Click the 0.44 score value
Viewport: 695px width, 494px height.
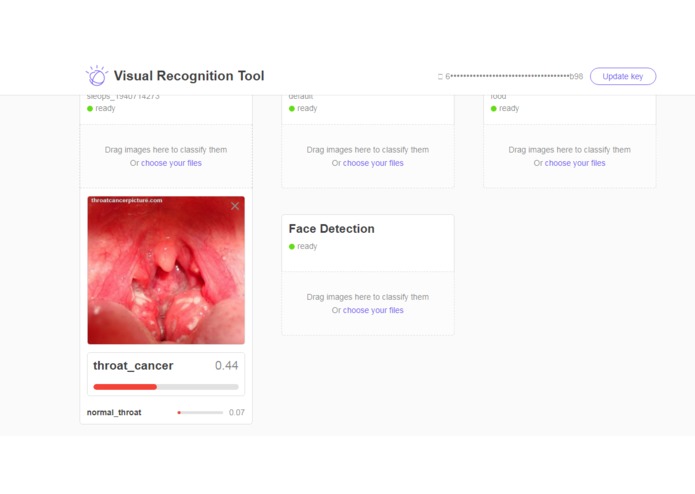[226, 366]
